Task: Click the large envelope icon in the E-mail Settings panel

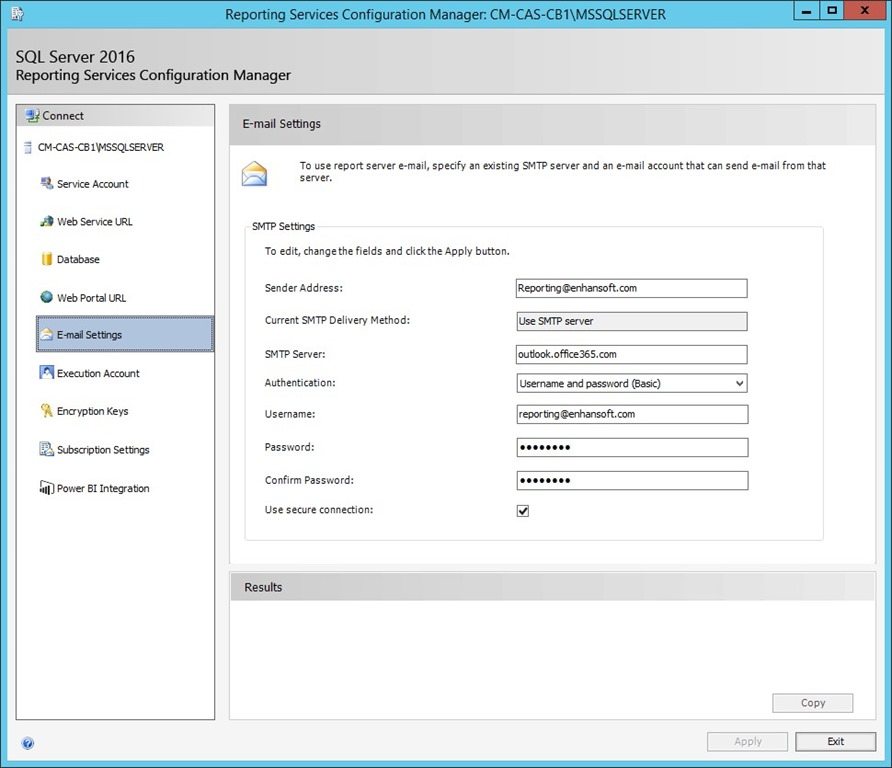Action: tap(254, 174)
